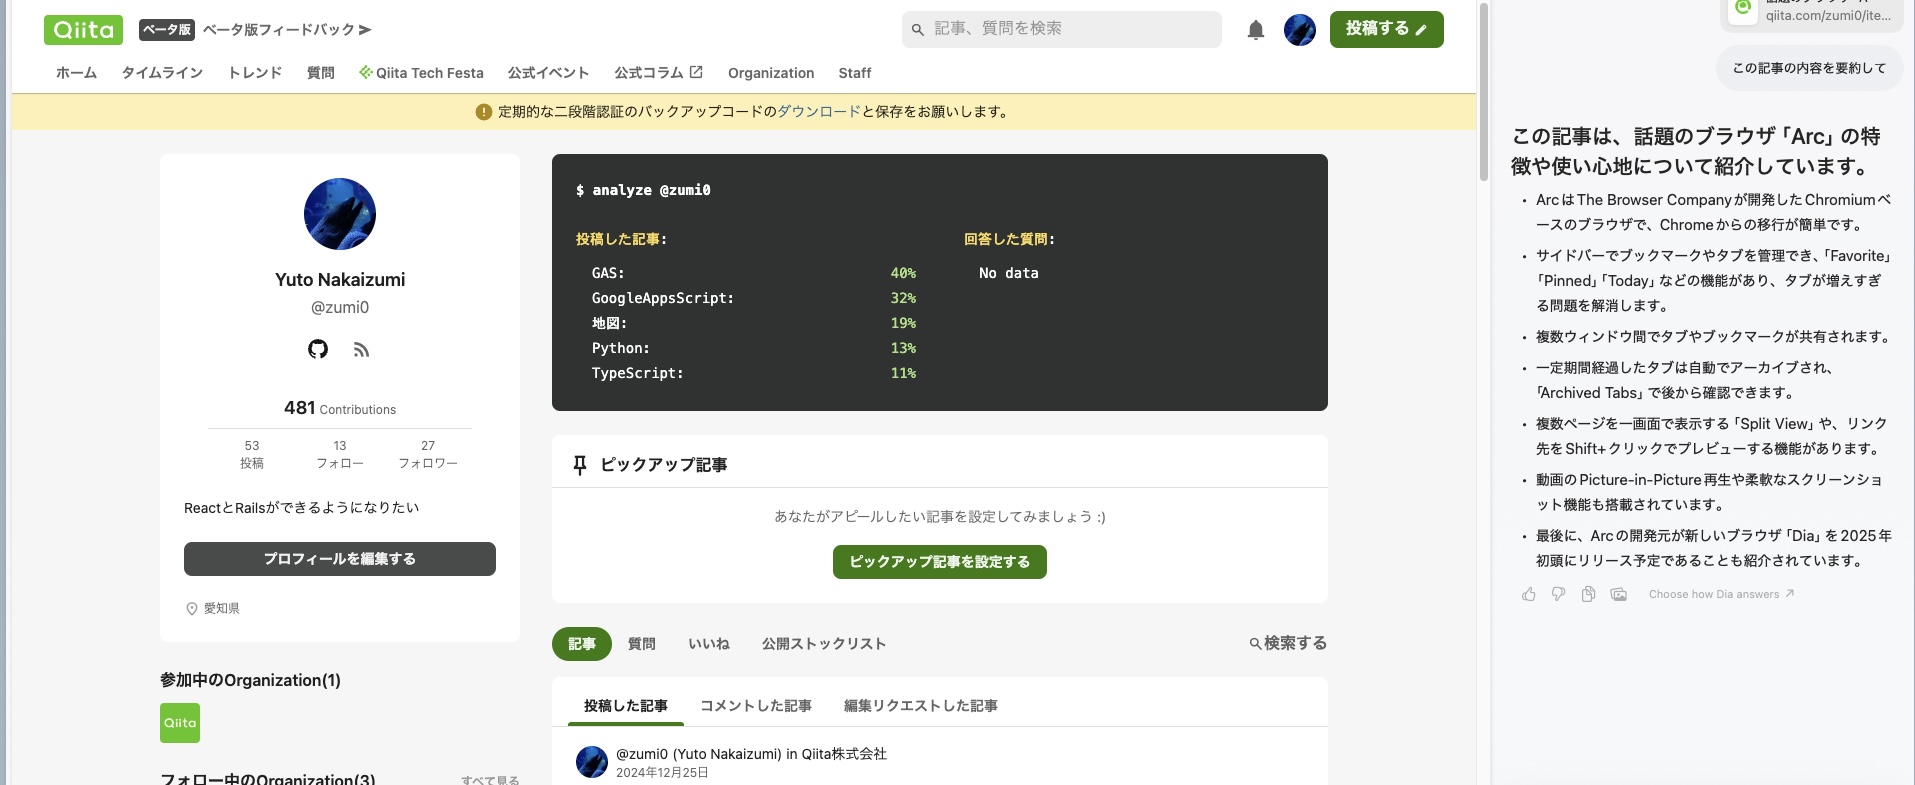Click the GitHub icon on profile card

pos(318,349)
